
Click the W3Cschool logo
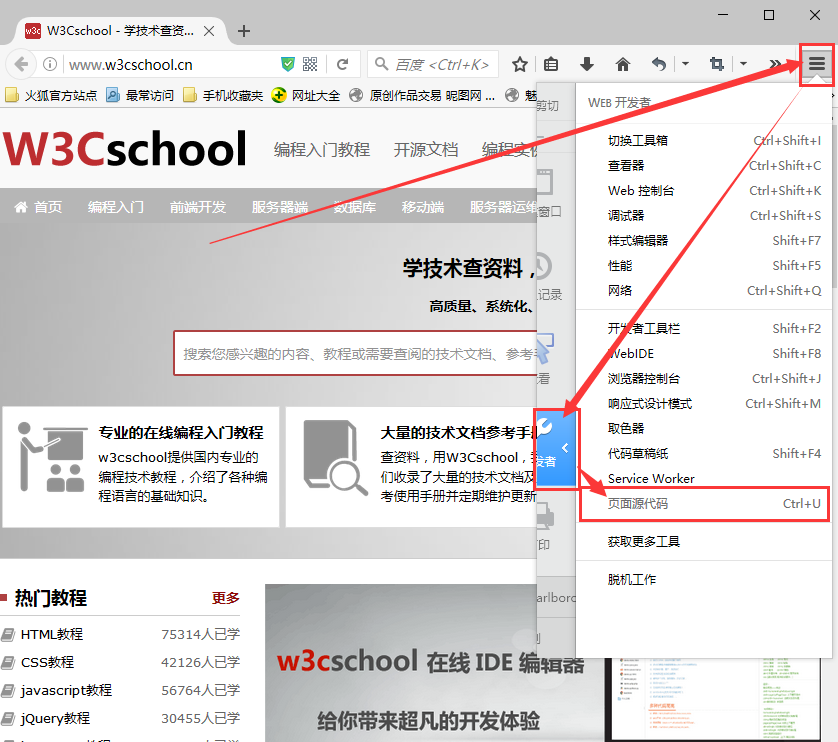tap(125, 149)
